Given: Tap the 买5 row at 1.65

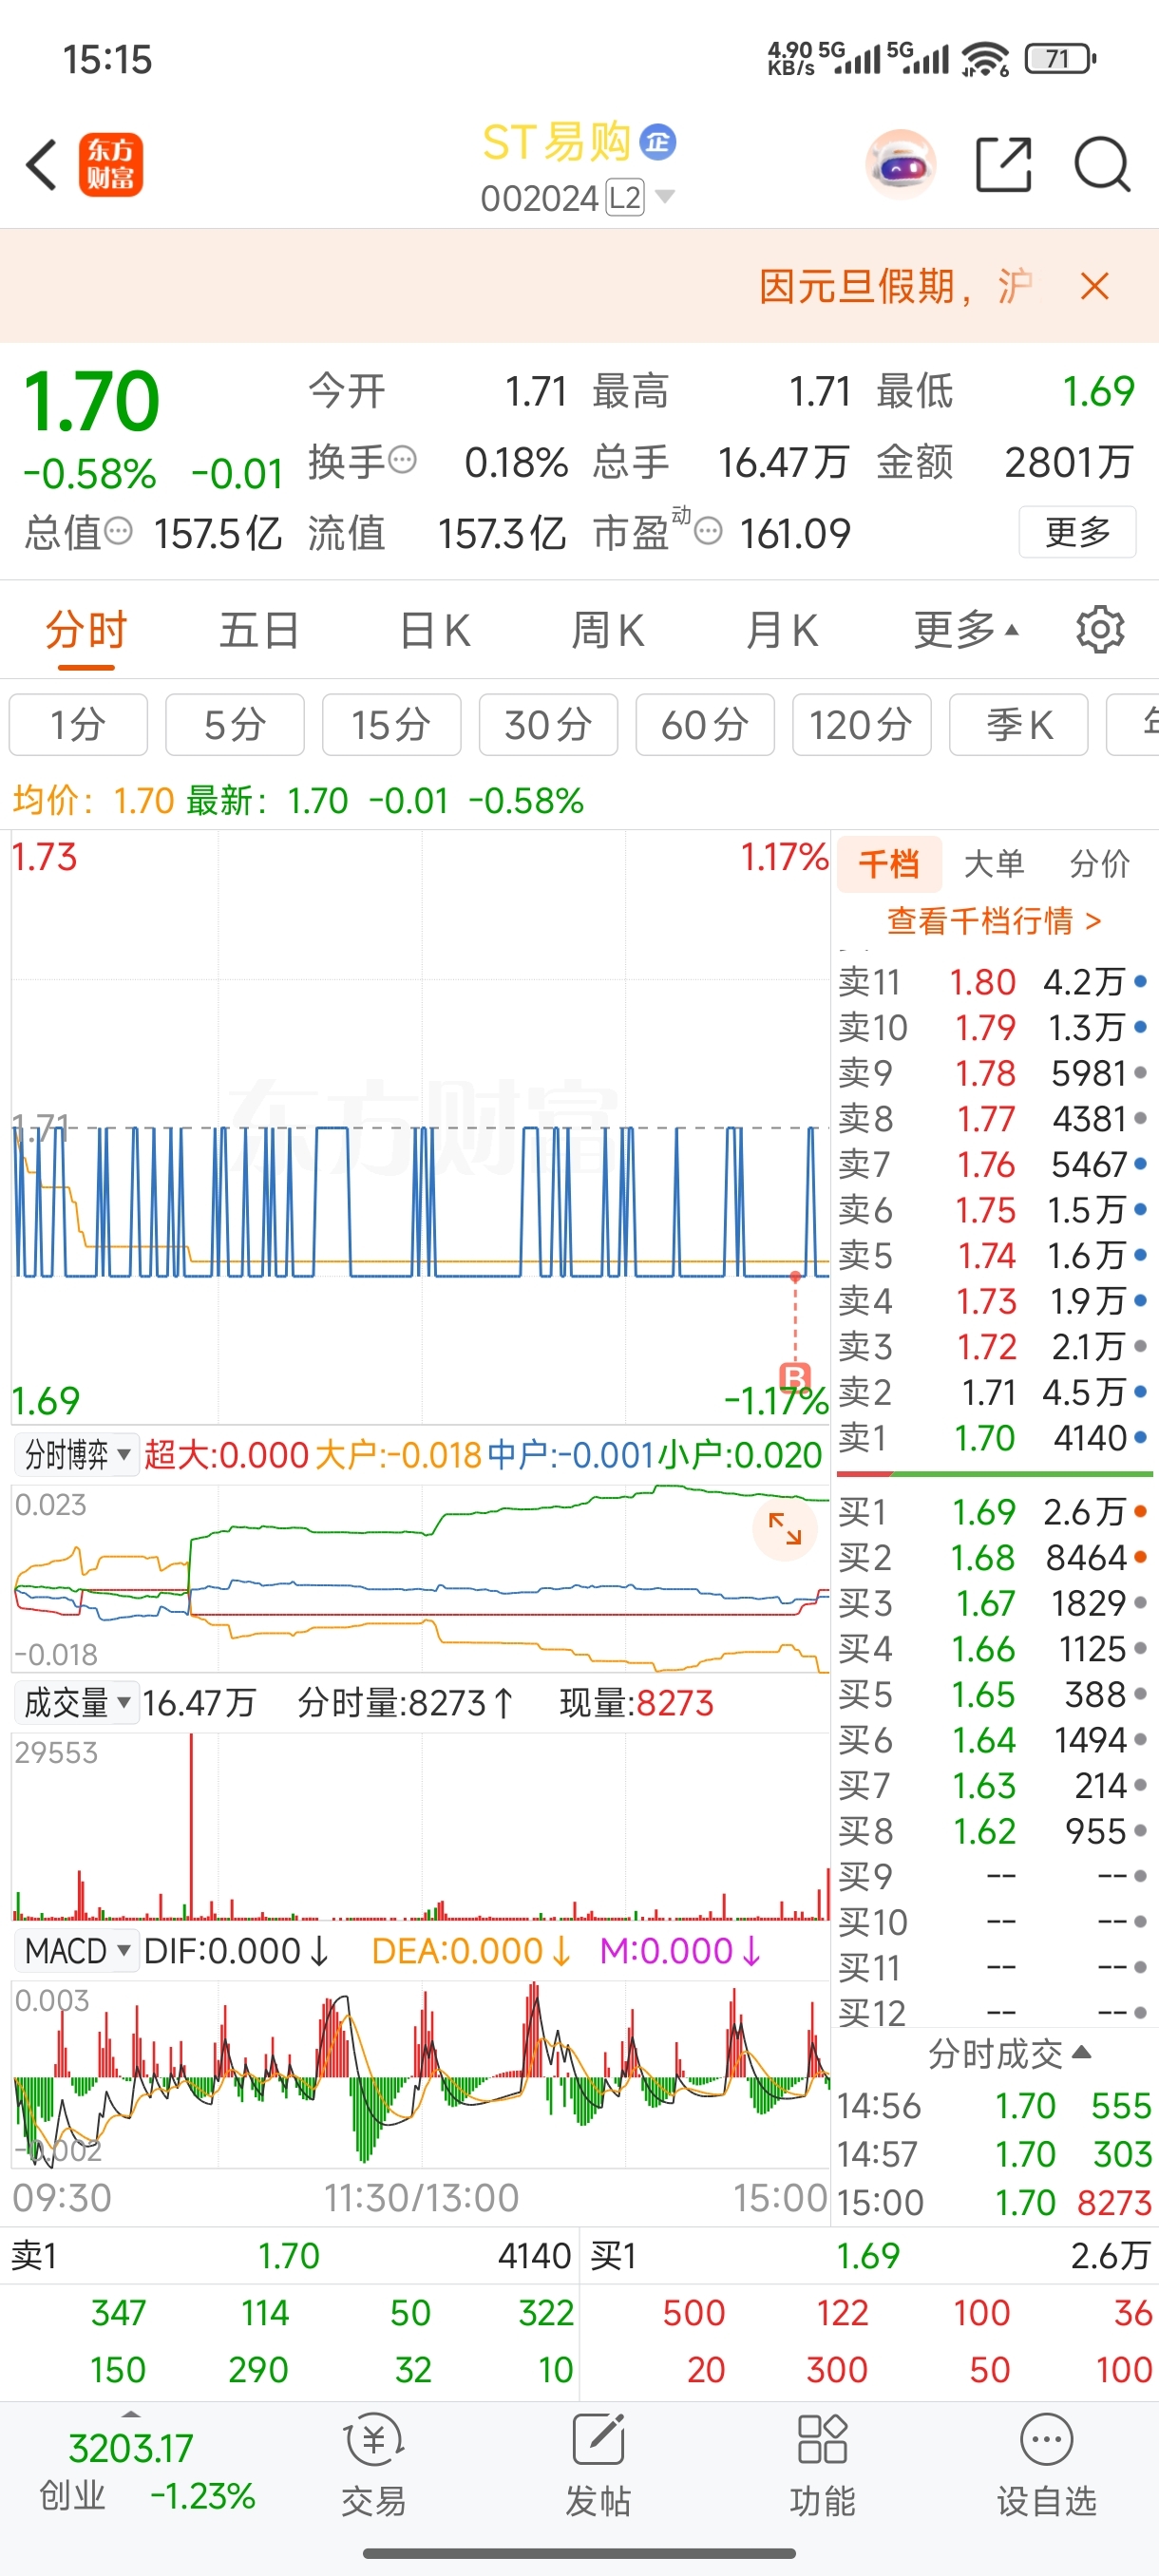Looking at the screenshot, I should point(993,1695).
